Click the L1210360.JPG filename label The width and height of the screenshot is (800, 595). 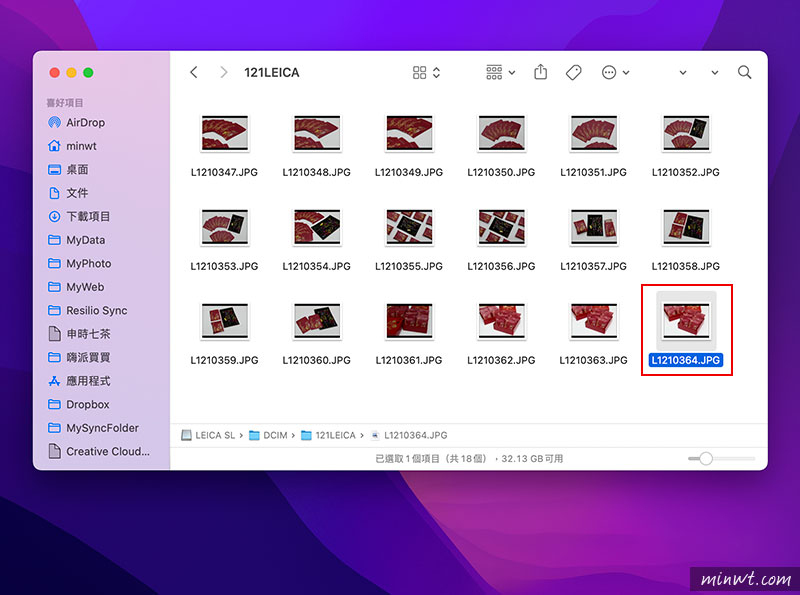click(x=317, y=360)
